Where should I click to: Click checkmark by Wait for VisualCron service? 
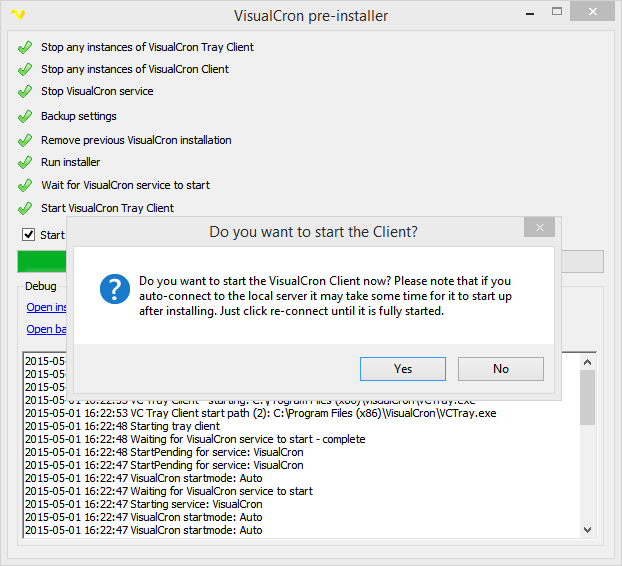coord(25,185)
